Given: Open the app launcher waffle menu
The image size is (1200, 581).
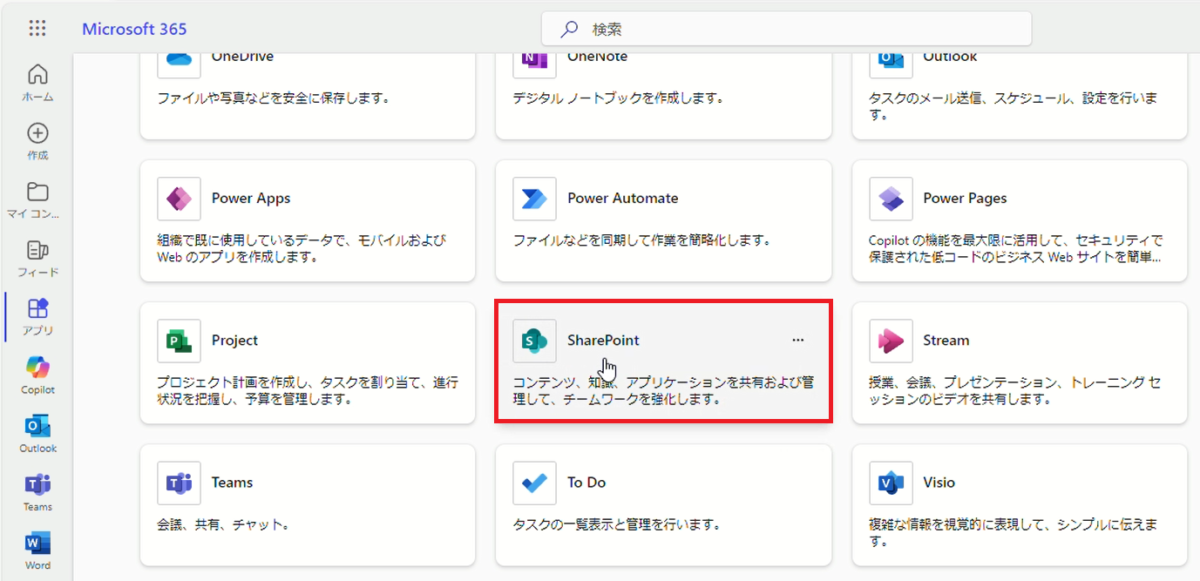Looking at the screenshot, I should click(x=37, y=28).
